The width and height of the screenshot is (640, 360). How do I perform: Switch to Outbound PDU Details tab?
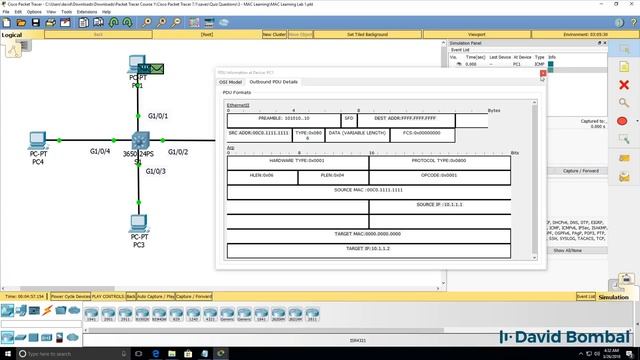273,82
